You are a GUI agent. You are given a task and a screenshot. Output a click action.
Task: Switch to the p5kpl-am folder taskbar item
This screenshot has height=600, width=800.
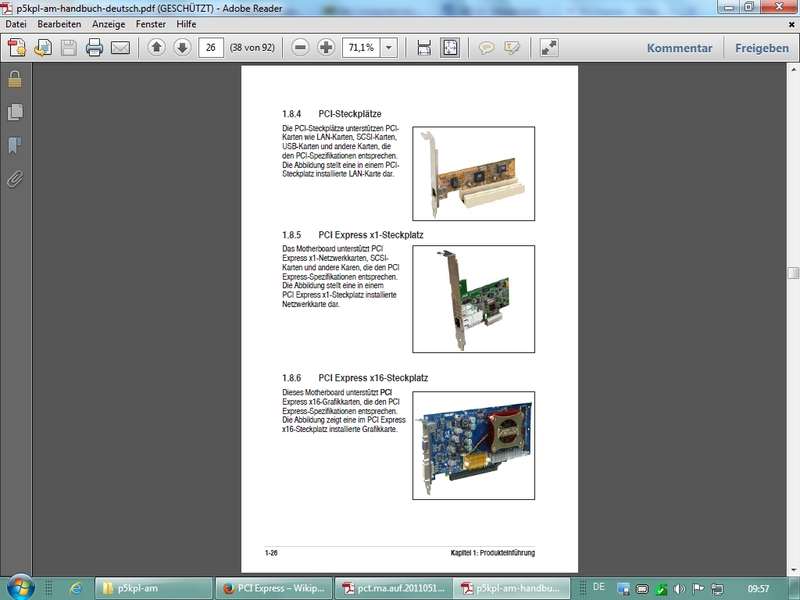click(153, 588)
